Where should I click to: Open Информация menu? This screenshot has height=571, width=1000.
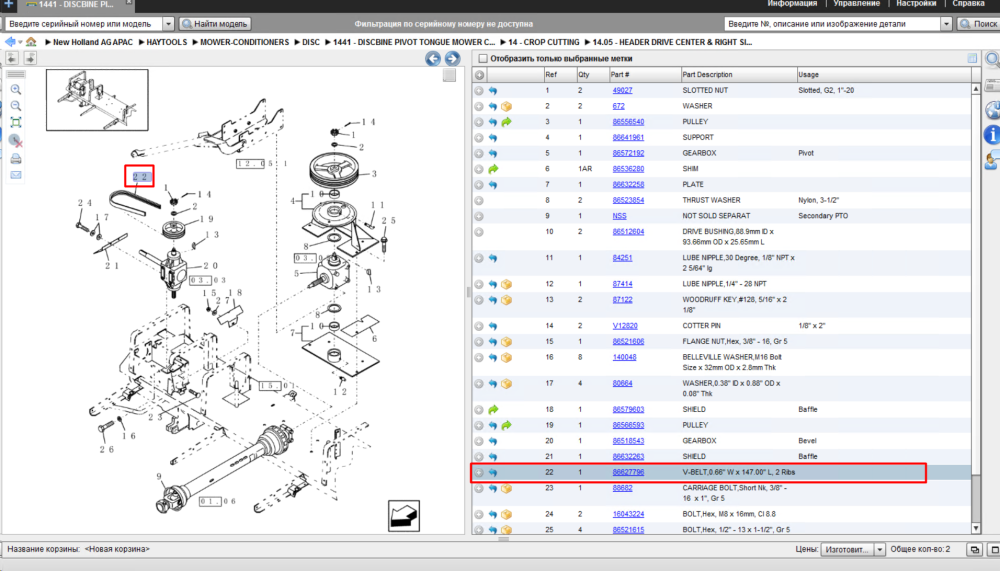click(x=792, y=4)
